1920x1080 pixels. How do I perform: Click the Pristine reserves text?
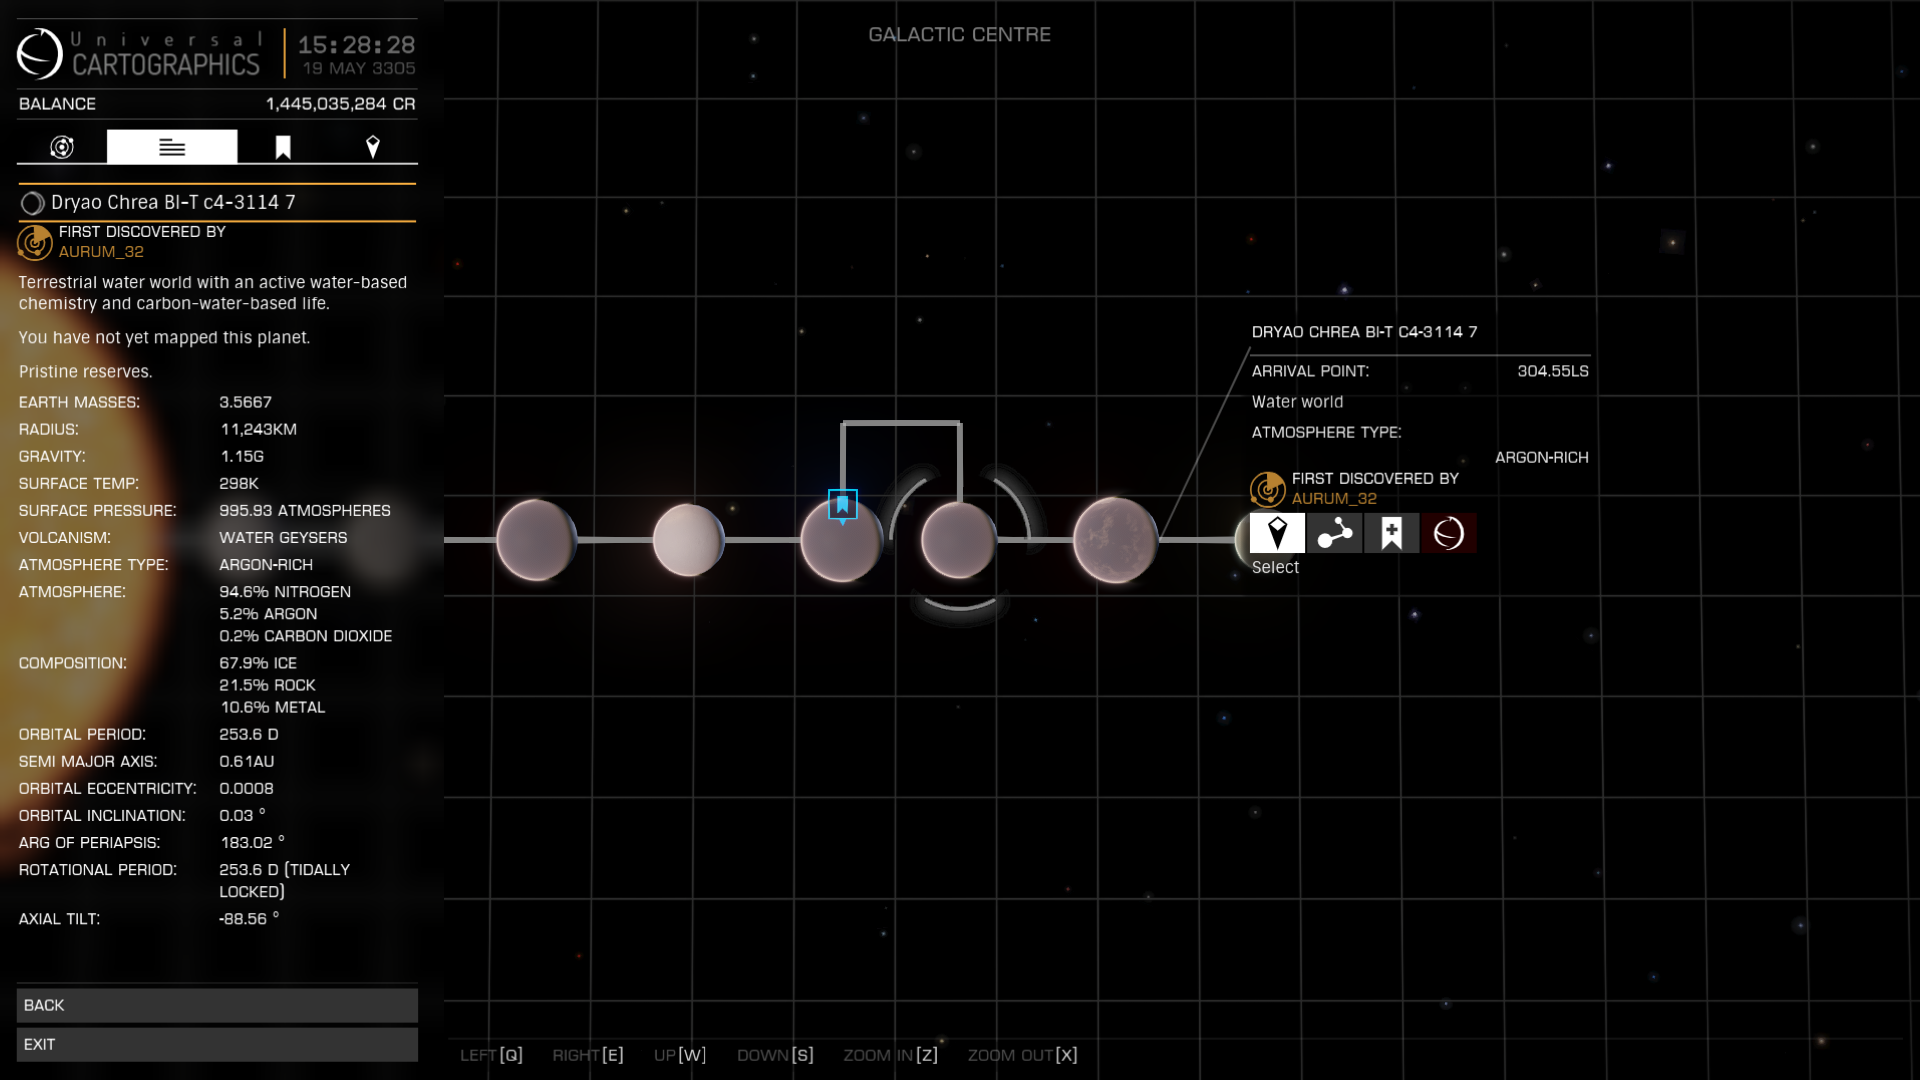86,371
